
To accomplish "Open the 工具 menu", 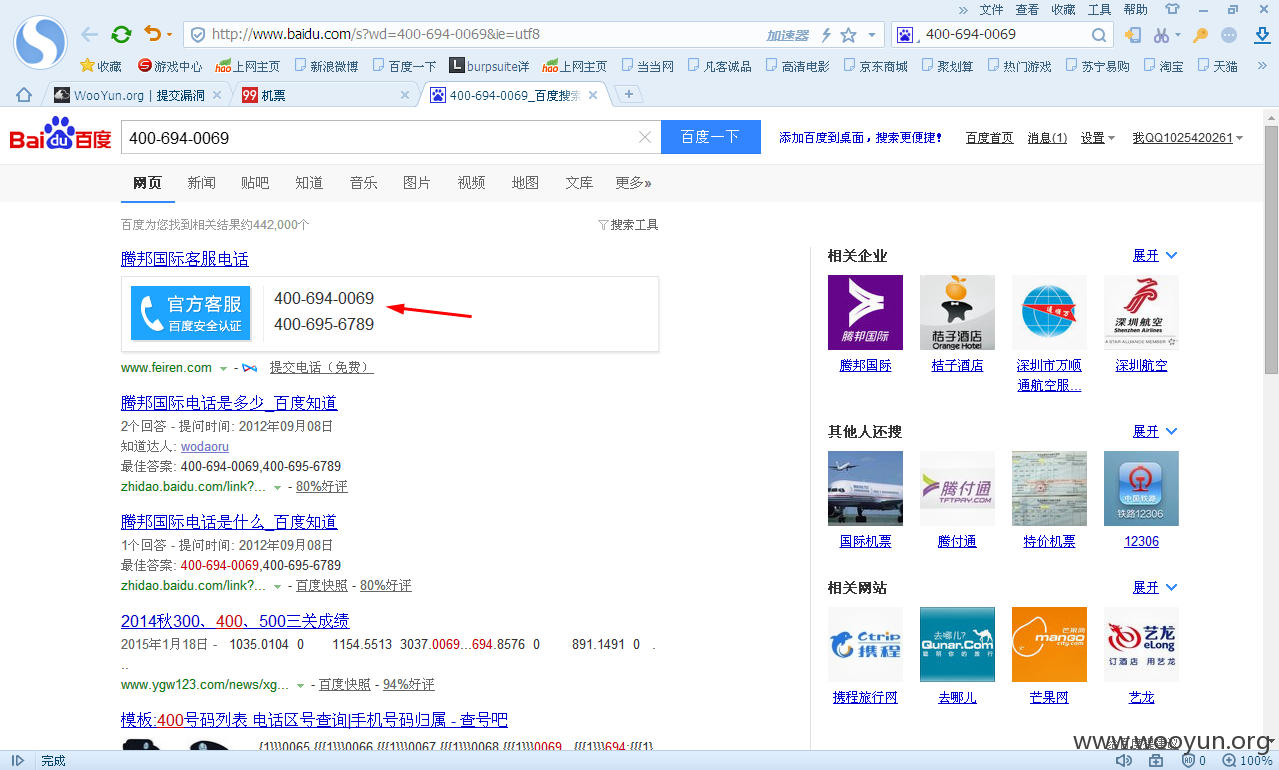I will (x=1099, y=9).
